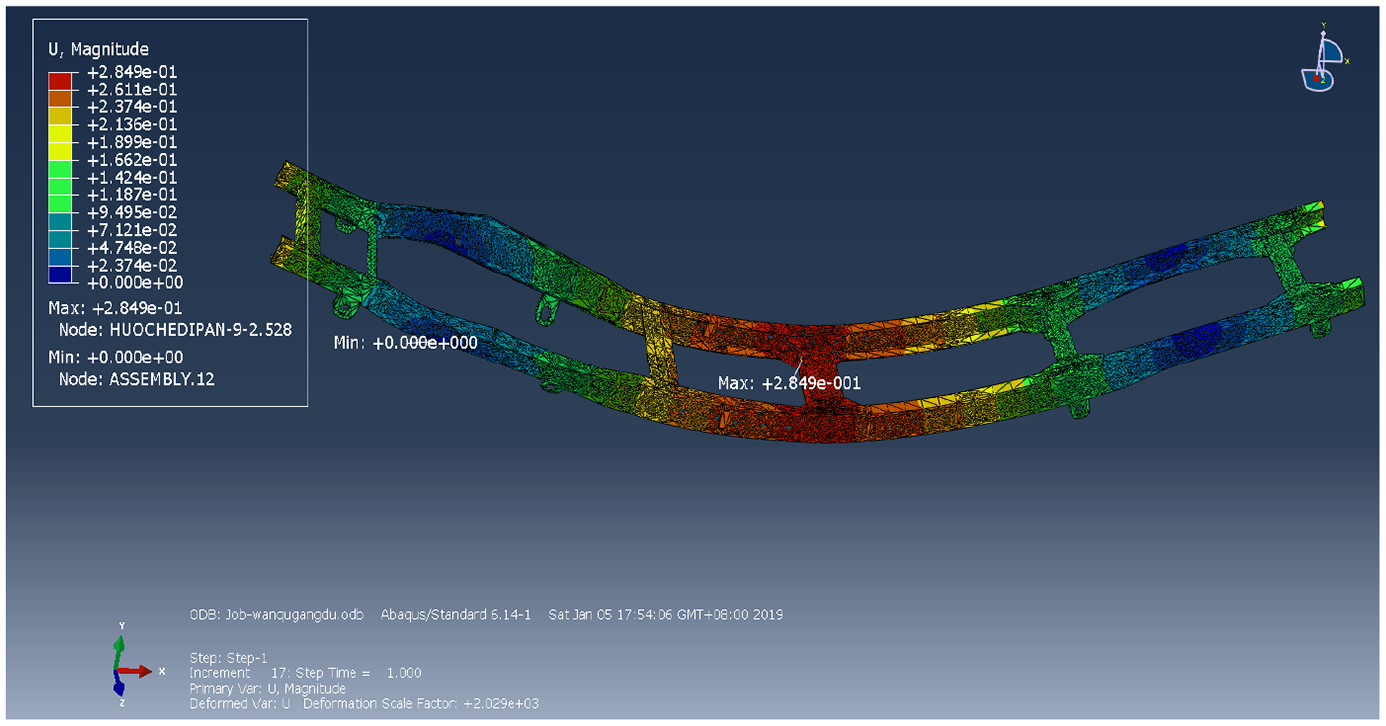Image resolution: width=1386 pixels, height=726 pixels.
Task: Click the Primary Var: U, Magnitude line
Action: click(x=268, y=689)
